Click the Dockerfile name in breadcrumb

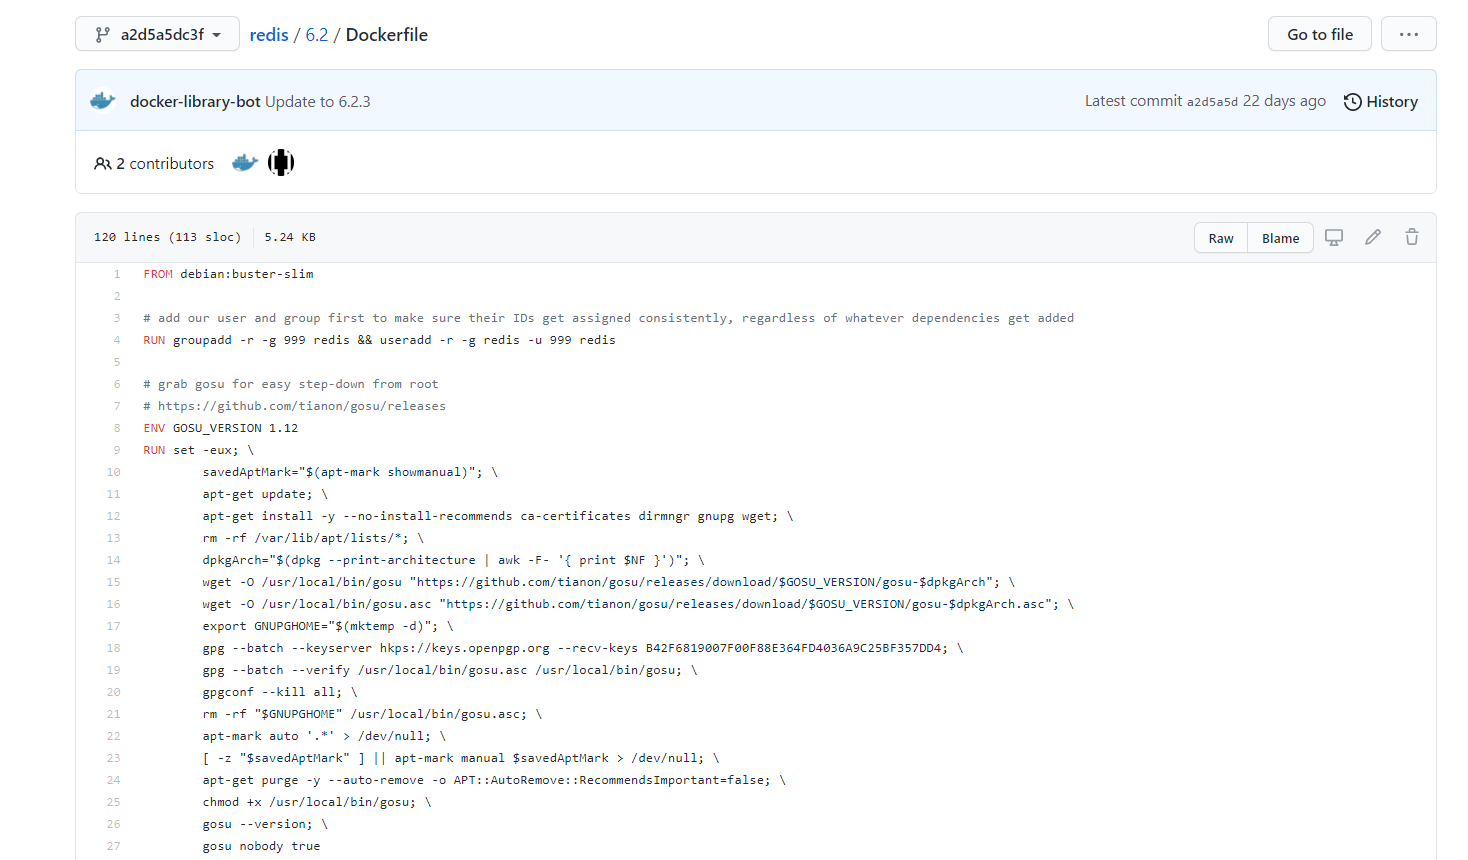point(387,35)
